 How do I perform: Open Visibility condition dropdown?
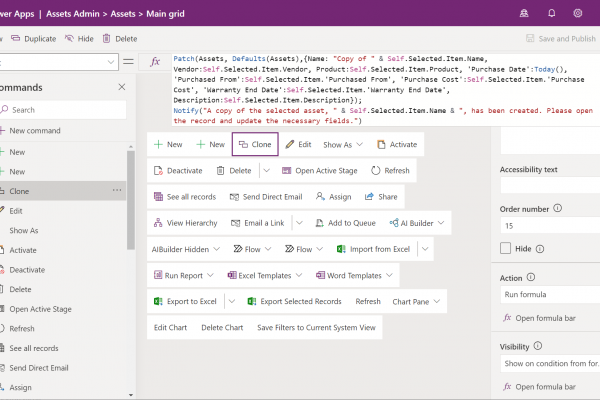550,363
